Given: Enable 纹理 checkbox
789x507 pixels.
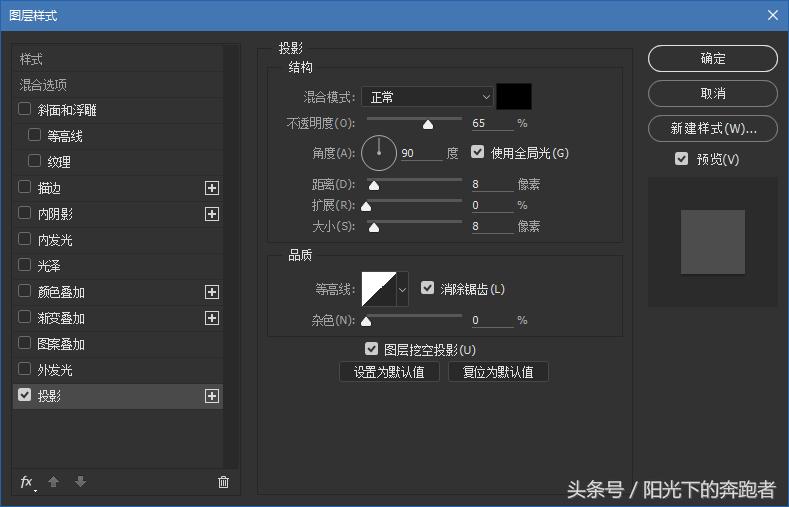Looking at the screenshot, I should [34, 161].
